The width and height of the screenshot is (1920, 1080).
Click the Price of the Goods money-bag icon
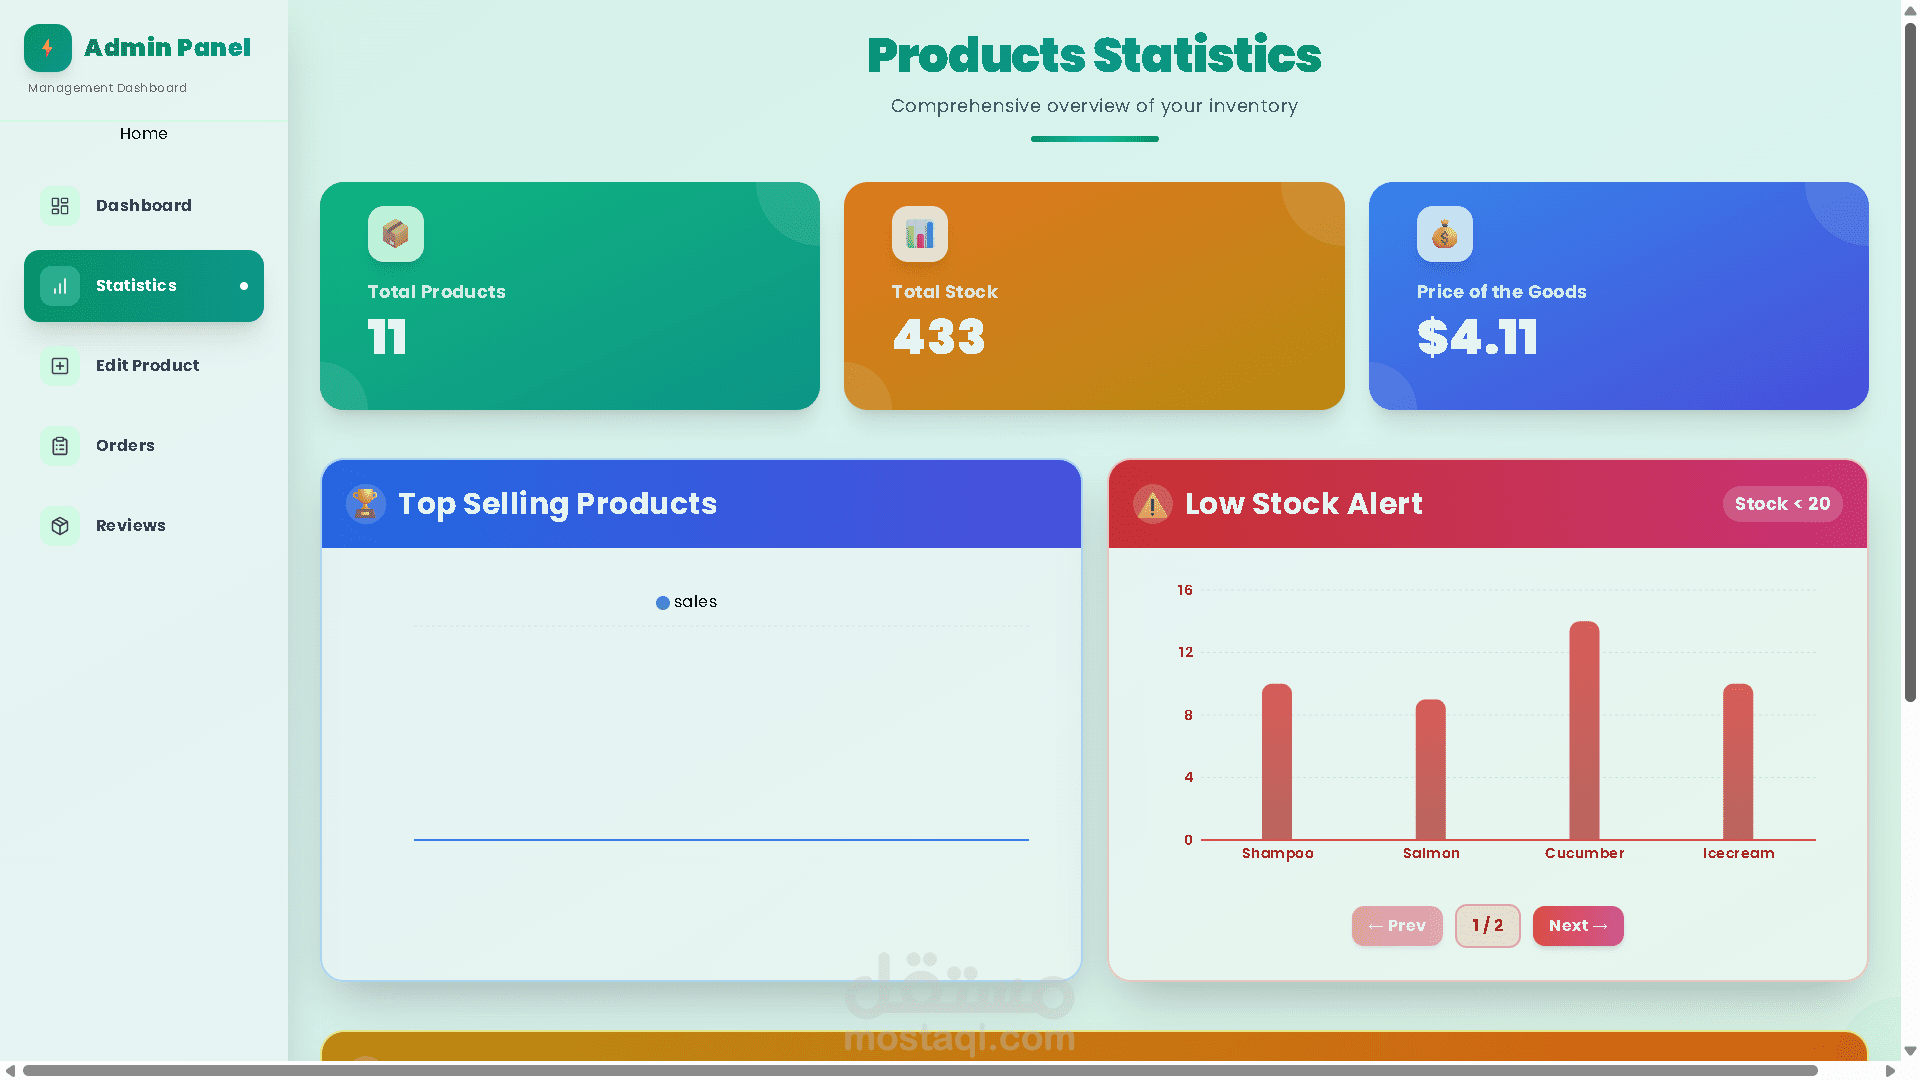(1444, 234)
